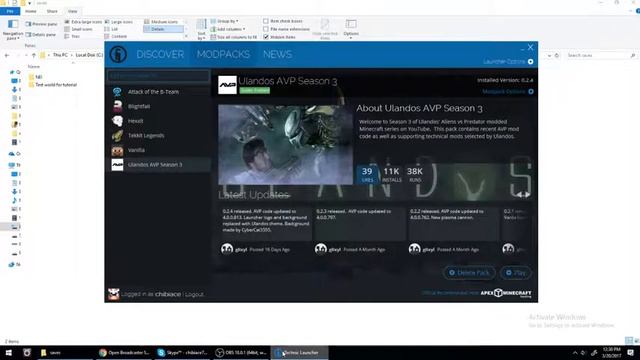Show hidden system tray icons chevron
This screenshot has width=640, height=360.
[x=575, y=353]
